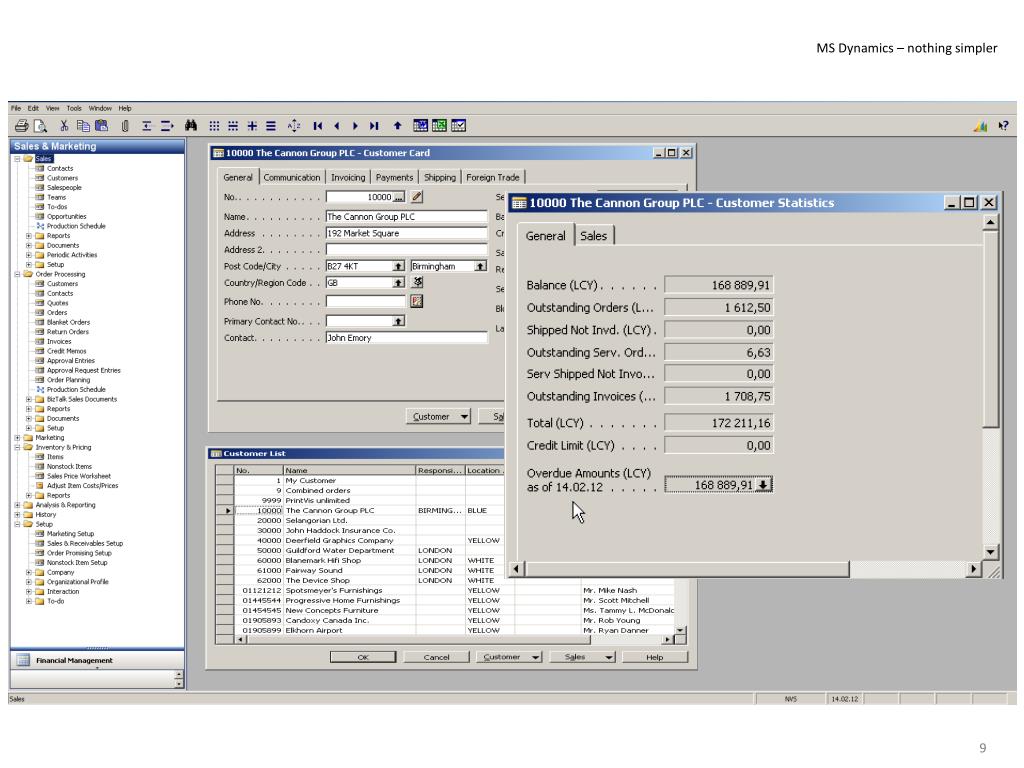Screen dimensions: 1024x768
Task: Switch to the Communication tab
Action: (292, 177)
